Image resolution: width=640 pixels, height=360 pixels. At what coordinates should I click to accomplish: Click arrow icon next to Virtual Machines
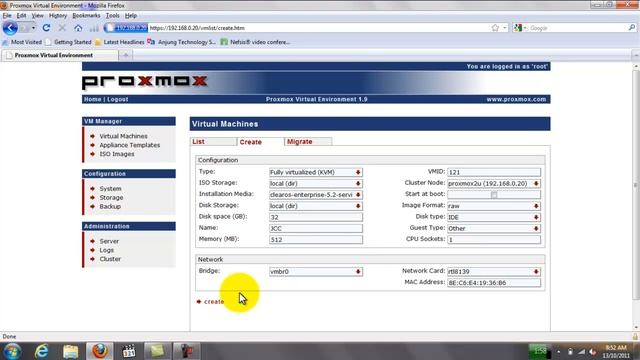[93, 136]
